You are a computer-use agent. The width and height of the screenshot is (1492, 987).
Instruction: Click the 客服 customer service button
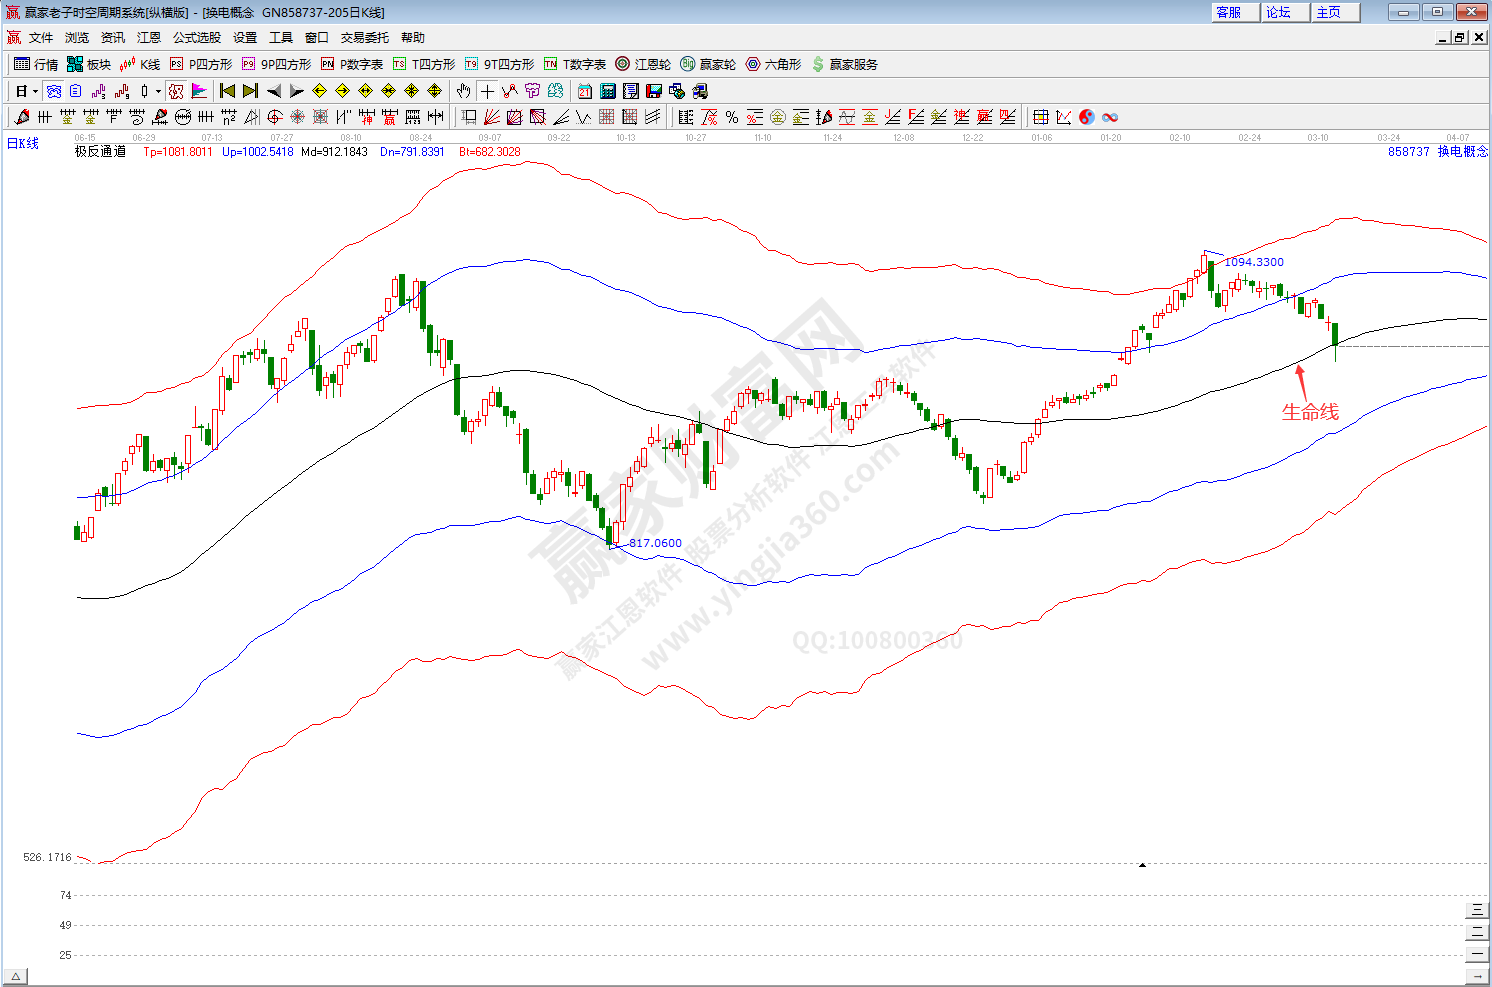[x=1228, y=12]
